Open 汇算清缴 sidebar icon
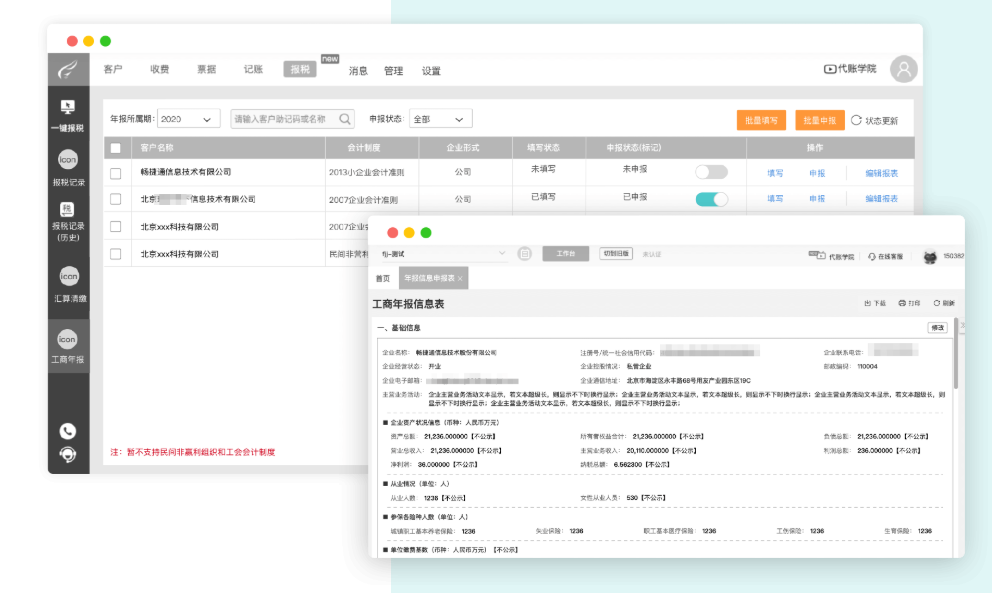 pyautogui.click(x=67, y=283)
